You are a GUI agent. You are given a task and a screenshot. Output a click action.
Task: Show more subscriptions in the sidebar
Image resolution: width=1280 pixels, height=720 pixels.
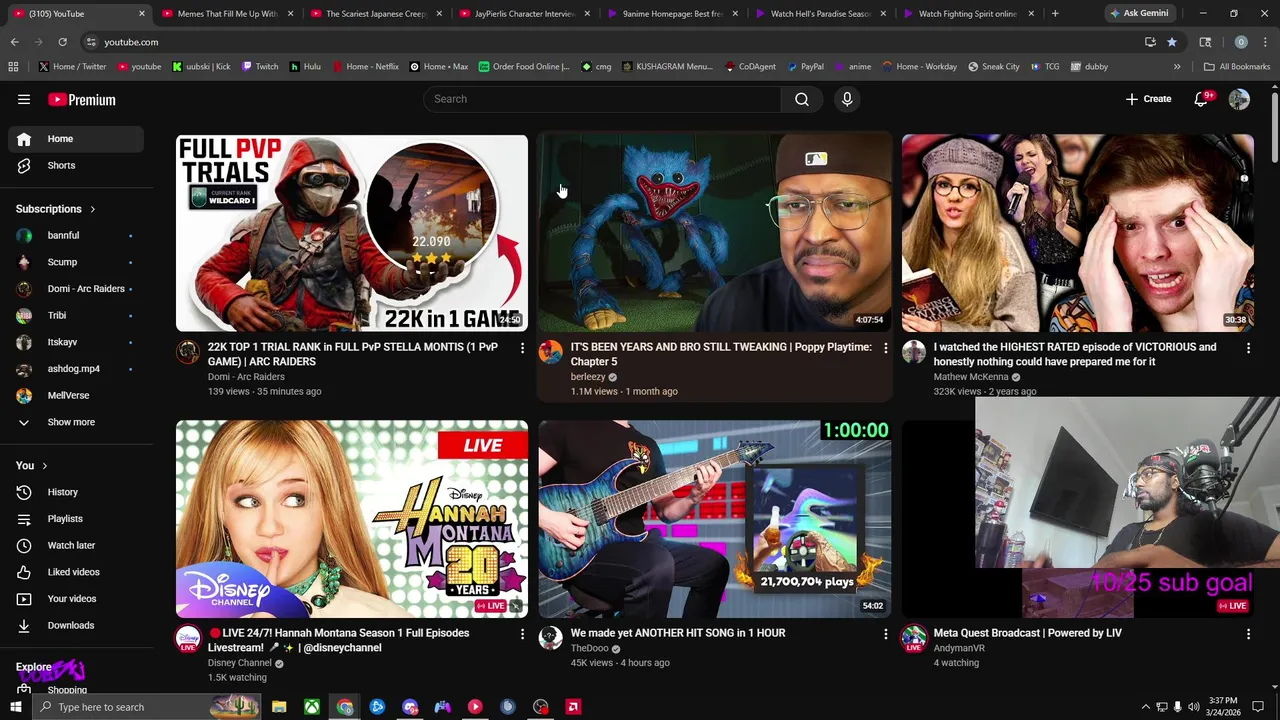click(76, 422)
